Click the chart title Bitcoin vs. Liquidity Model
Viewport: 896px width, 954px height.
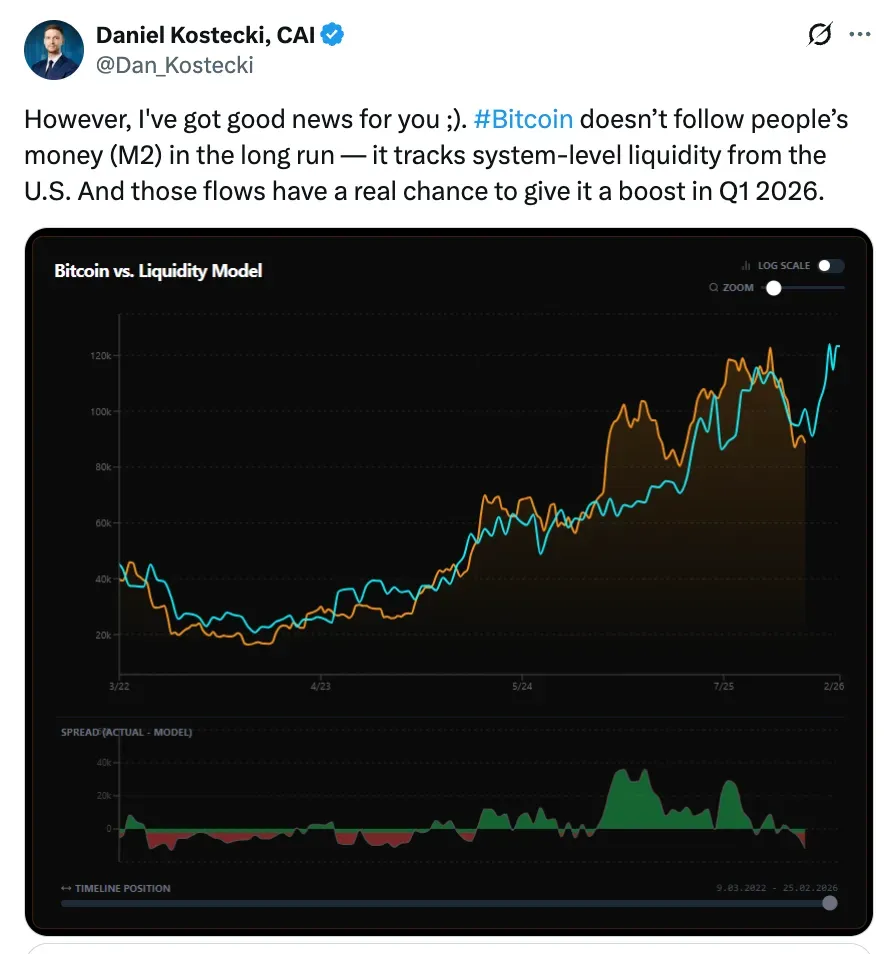tap(158, 270)
